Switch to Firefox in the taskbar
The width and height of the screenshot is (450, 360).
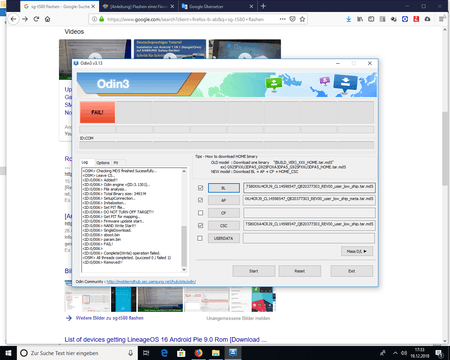(x=198, y=353)
